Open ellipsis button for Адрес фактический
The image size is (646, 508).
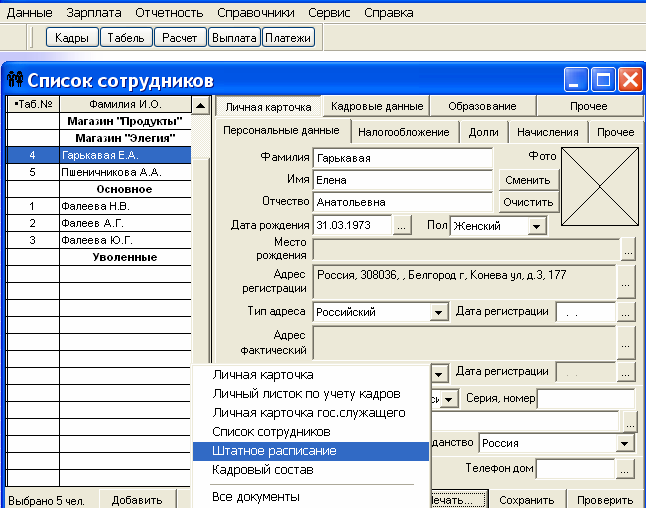click(625, 342)
